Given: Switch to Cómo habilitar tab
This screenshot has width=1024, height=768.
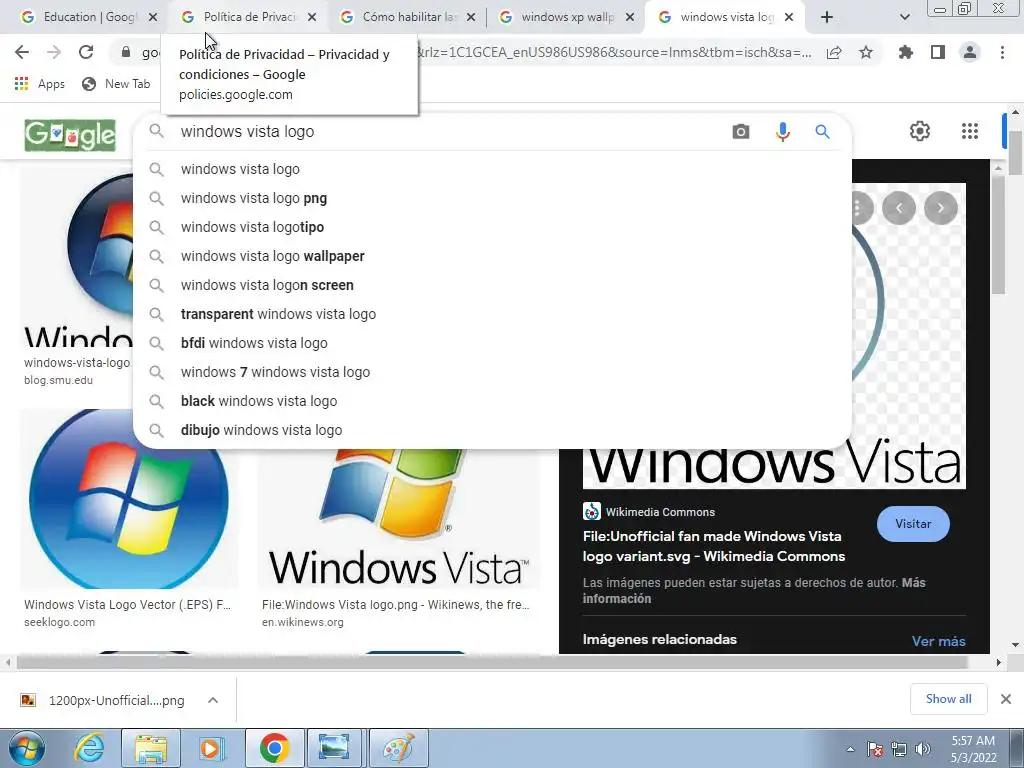Looking at the screenshot, I should [x=409, y=18].
